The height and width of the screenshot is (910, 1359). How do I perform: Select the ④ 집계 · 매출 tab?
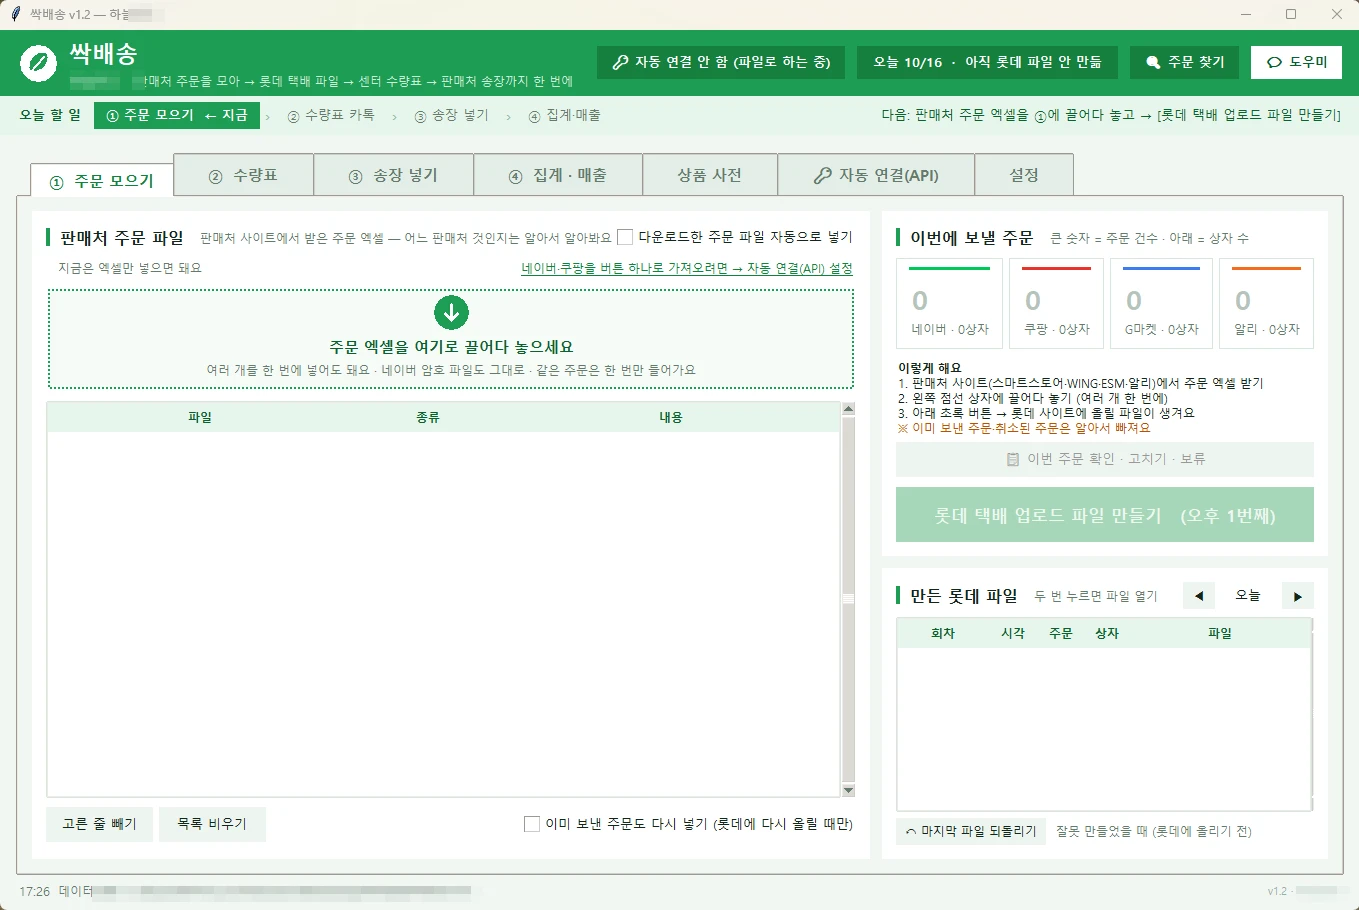pos(558,175)
